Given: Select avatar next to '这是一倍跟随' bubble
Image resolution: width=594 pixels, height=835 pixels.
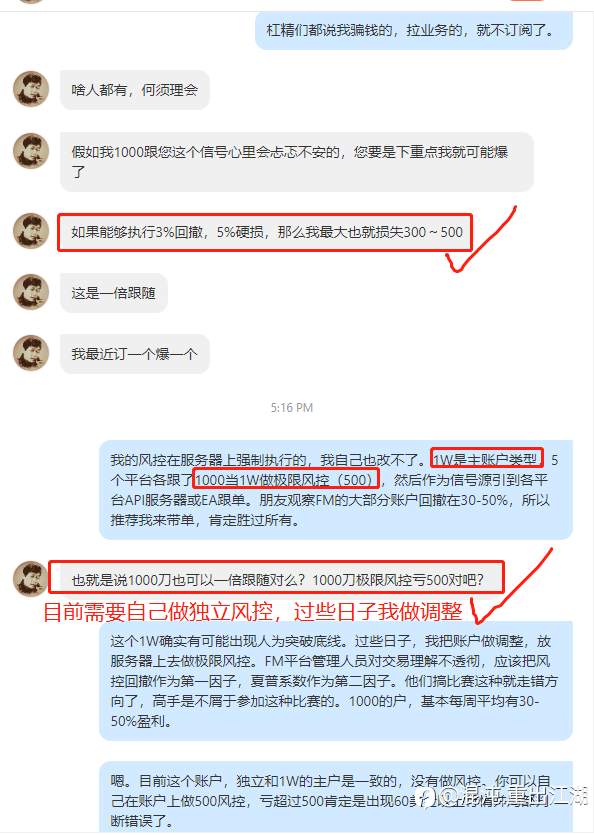Looking at the screenshot, I should 31,292.
